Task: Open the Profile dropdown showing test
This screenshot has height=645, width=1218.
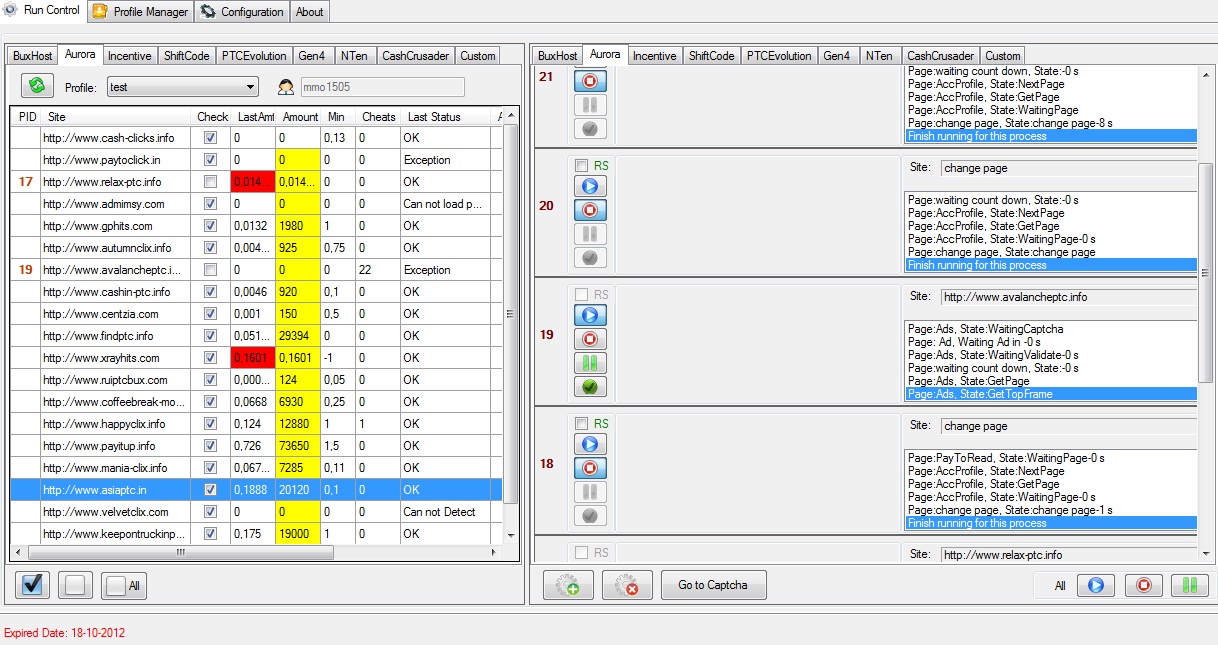Action: (182, 87)
